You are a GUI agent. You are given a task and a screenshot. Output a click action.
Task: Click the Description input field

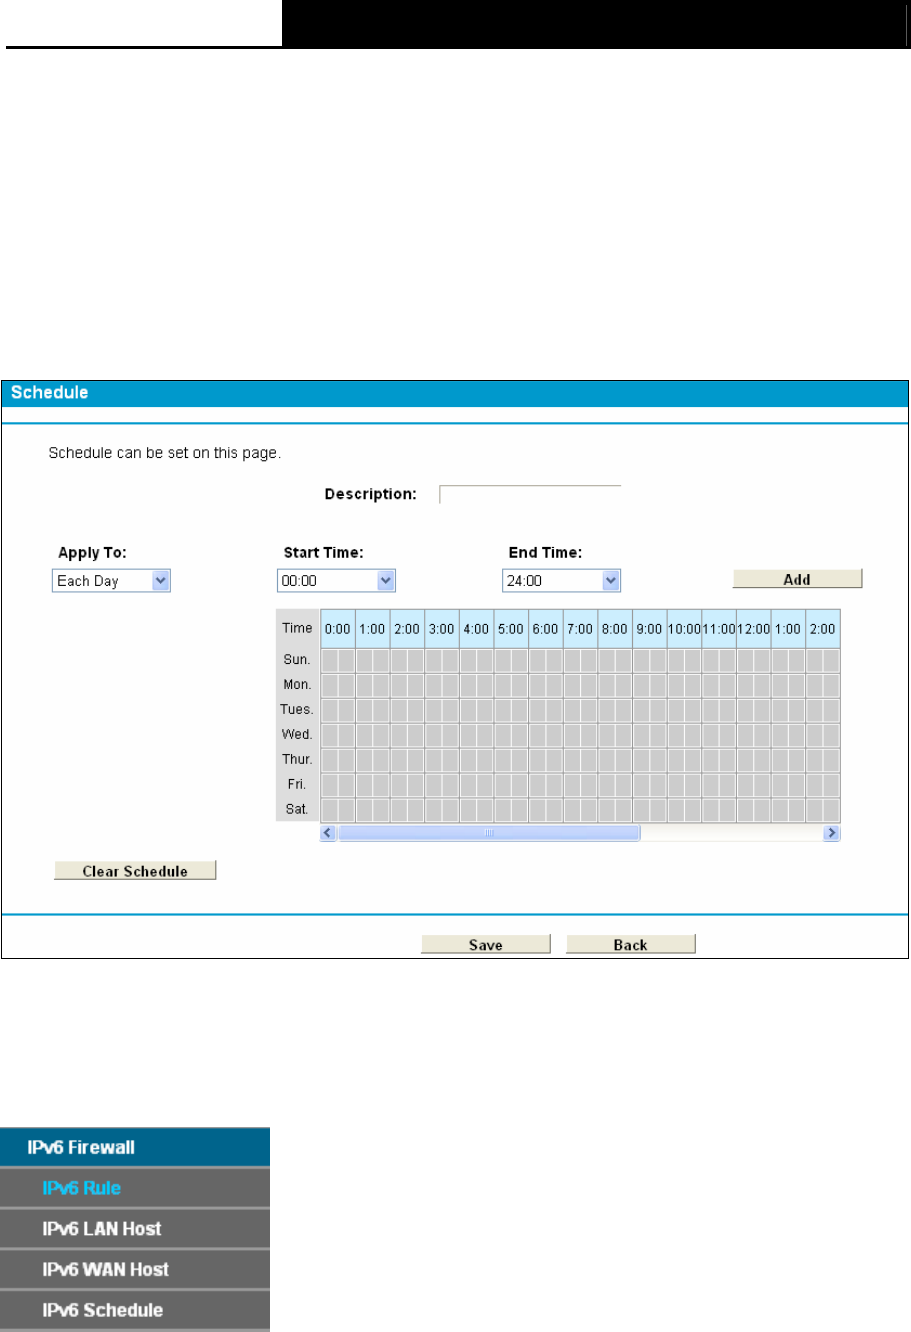(x=530, y=494)
